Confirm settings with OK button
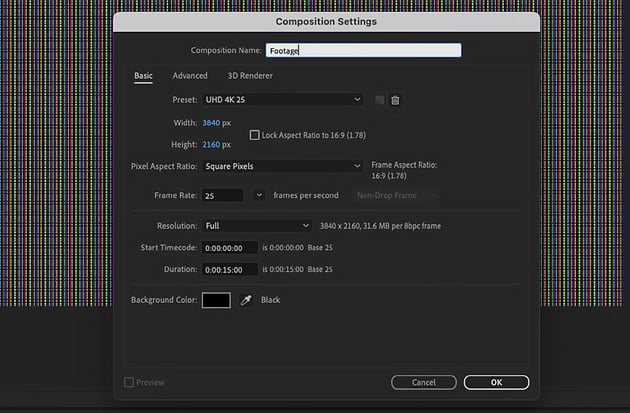 [x=496, y=382]
